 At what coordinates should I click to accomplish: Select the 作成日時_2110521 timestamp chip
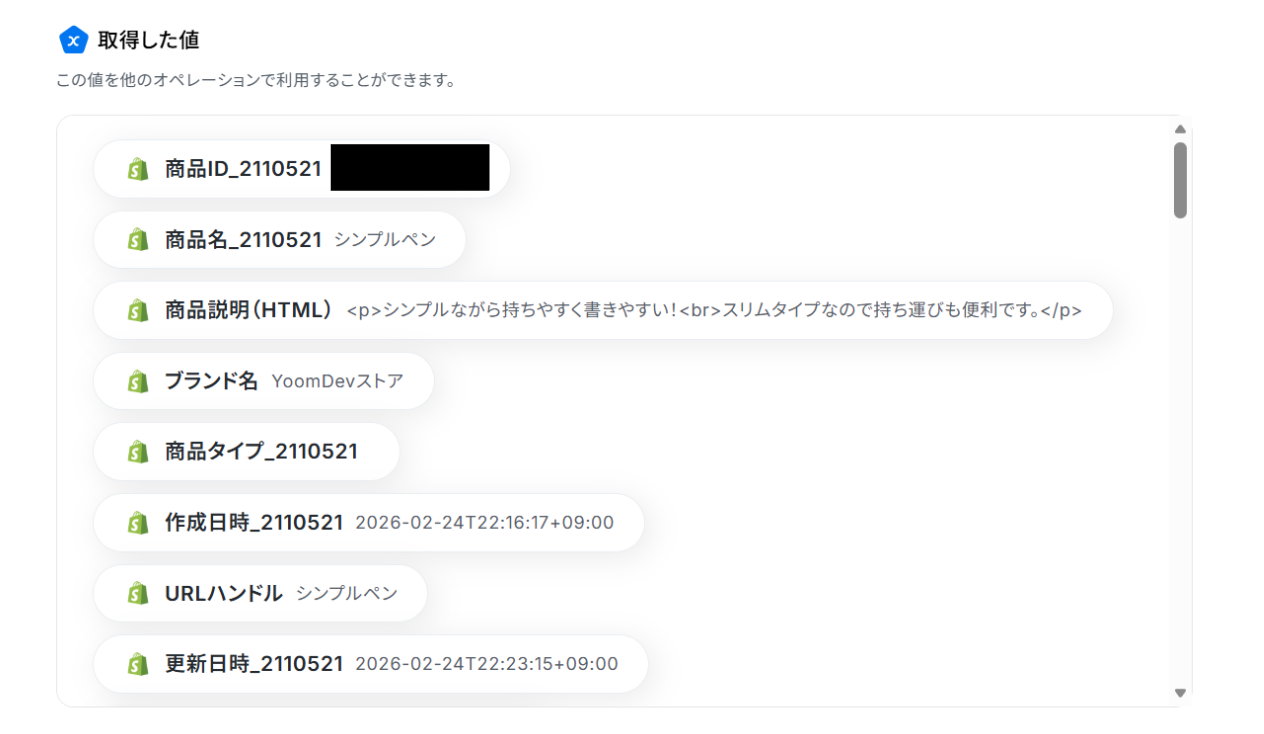click(x=368, y=523)
